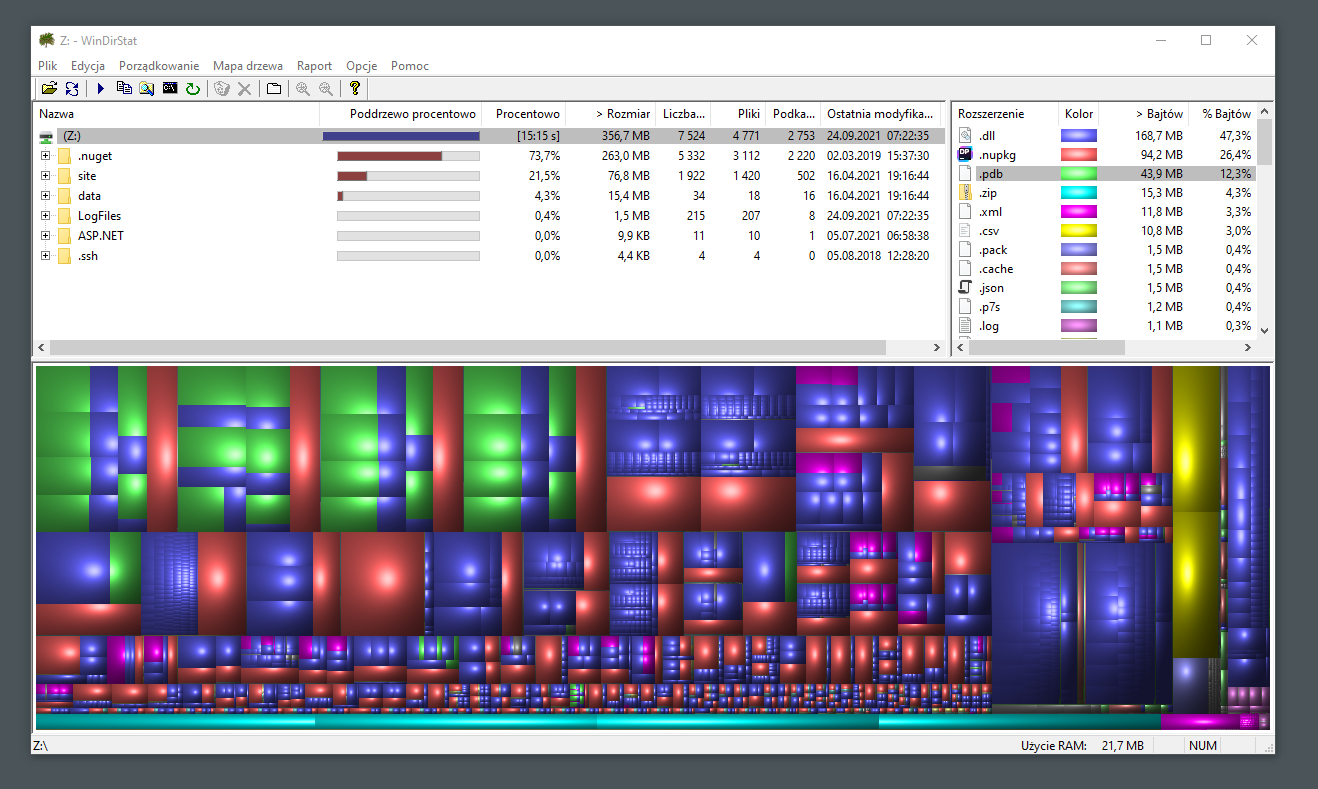Sort by the > Rozmiar column header

(x=611, y=114)
